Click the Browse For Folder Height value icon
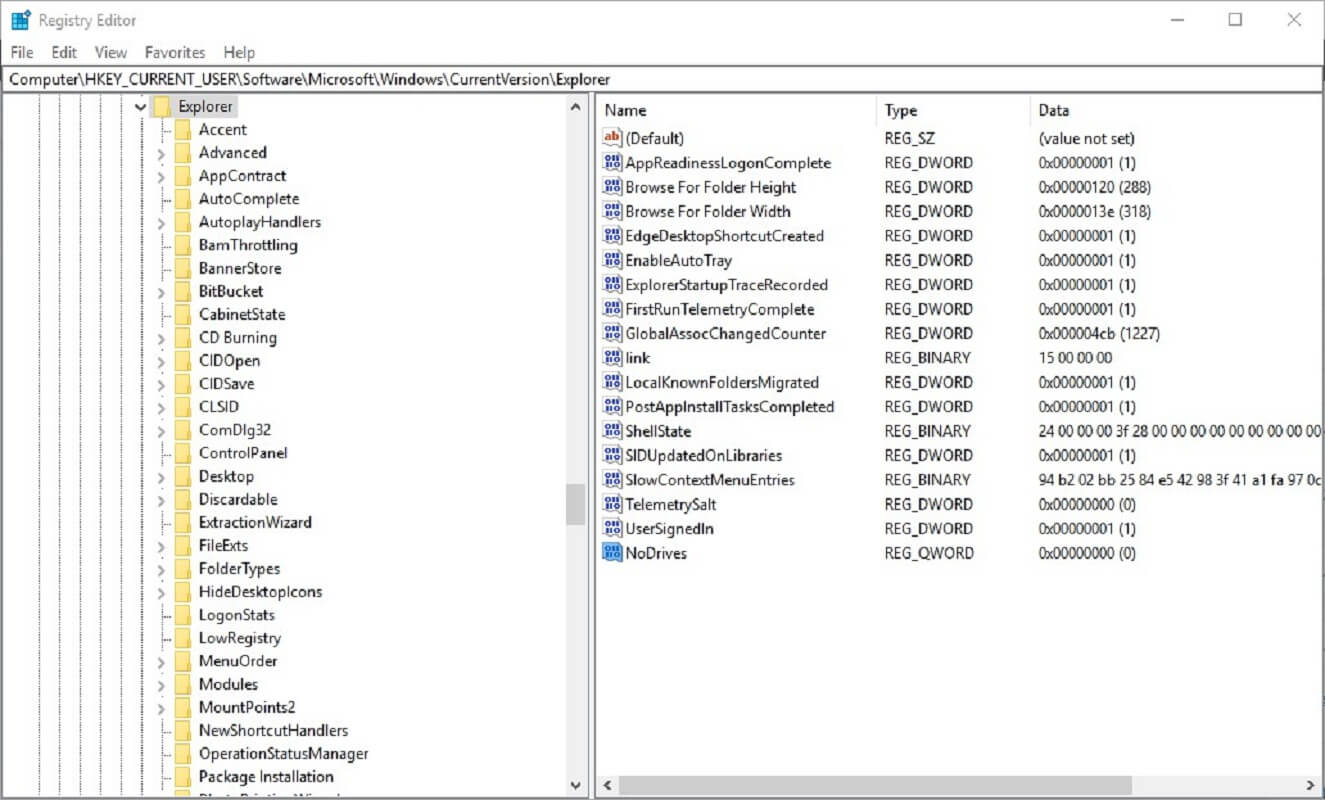Screen dimensions: 1325x800 click(612, 187)
